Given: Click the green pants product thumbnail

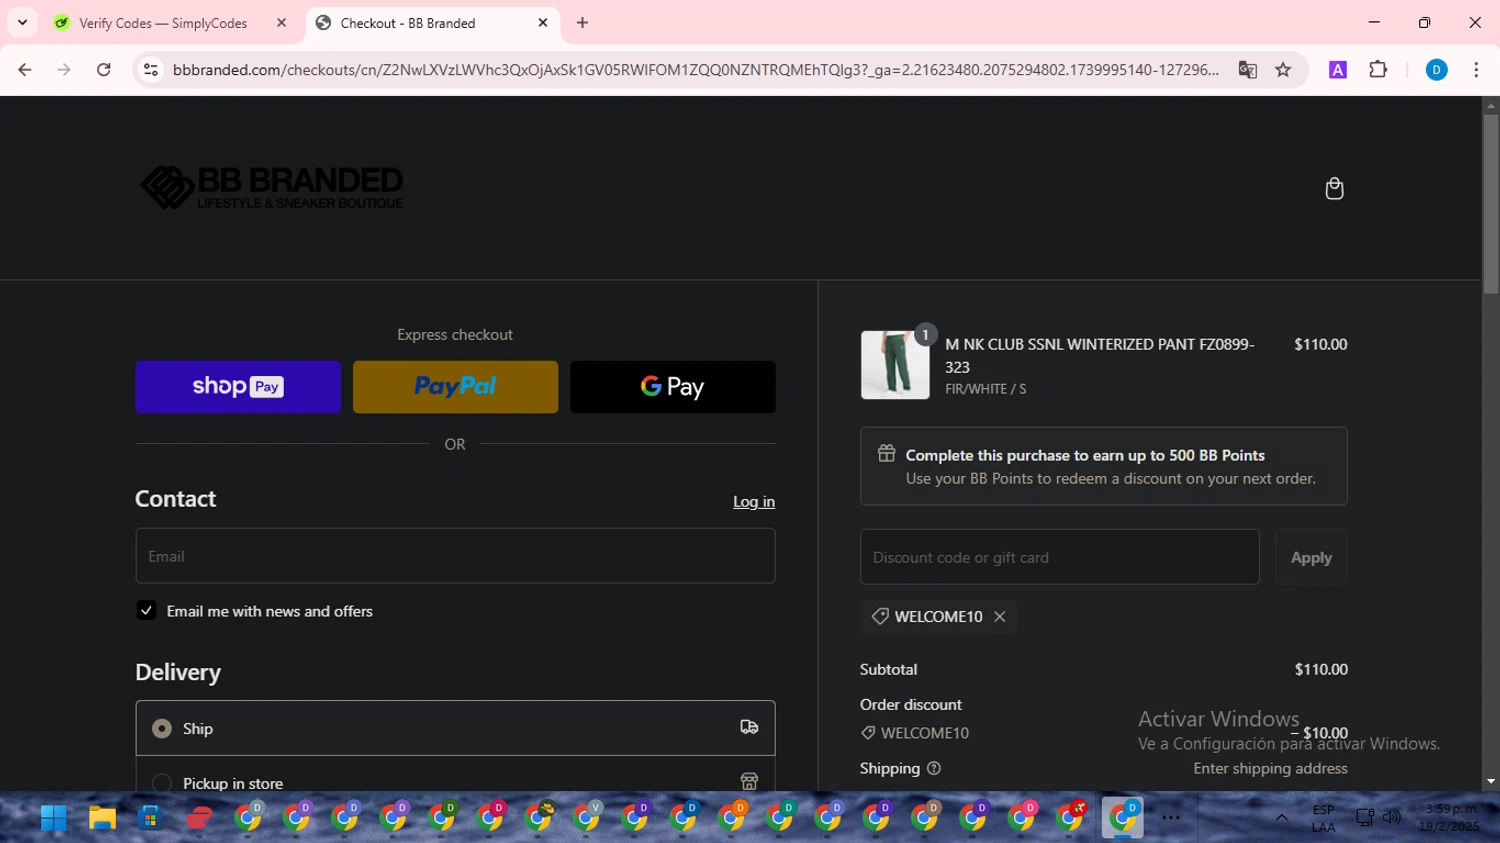Looking at the screenshot, I should click(895, 365).
